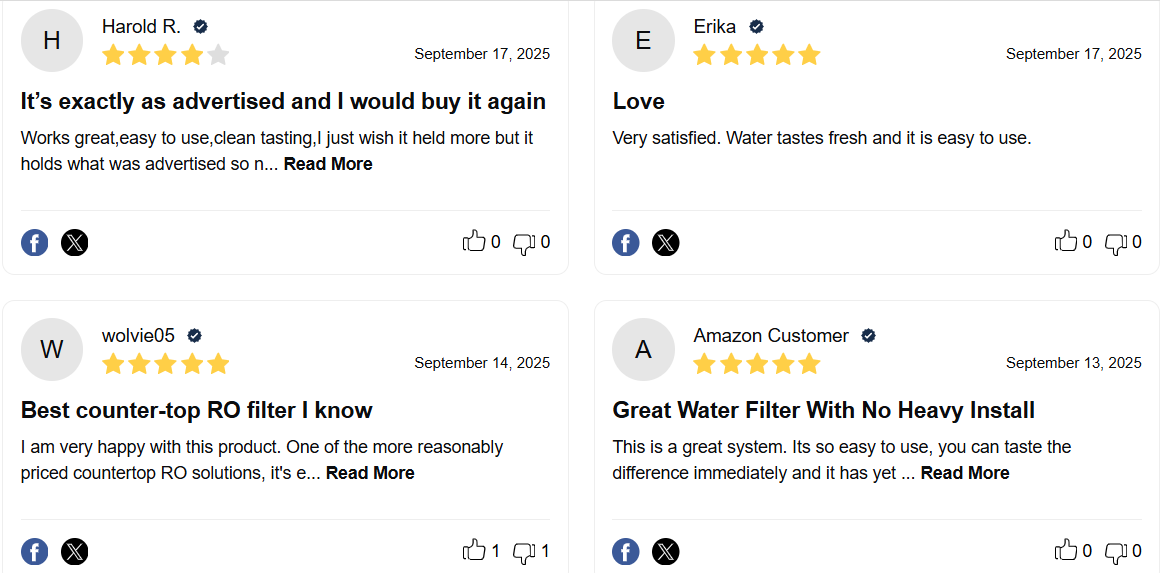The width and height of the screenshot is (1160, 573).
Task: Give Erika's review a thumbs up
Action: (1065, 241)
